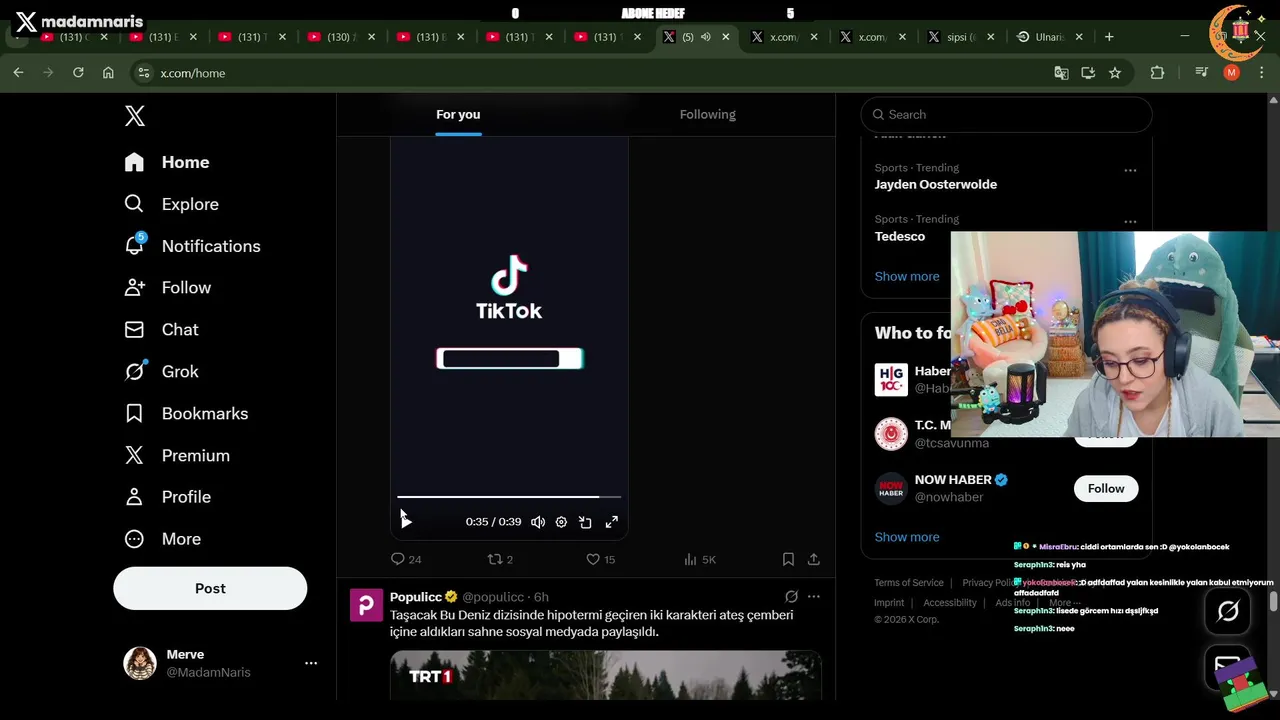This screenshot has width=1280, height=720.
Task: Reply to the tweet with 24 comments
Action: pyautogui.click(x=406, y=560)
